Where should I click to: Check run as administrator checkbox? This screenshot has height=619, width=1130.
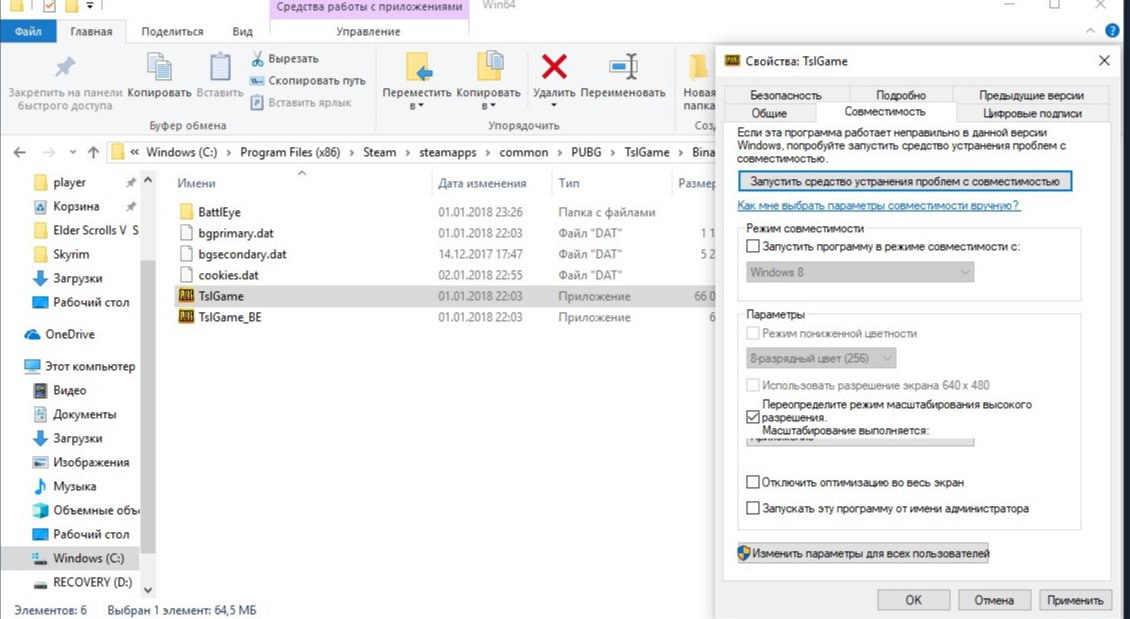[x=753, y=508]
